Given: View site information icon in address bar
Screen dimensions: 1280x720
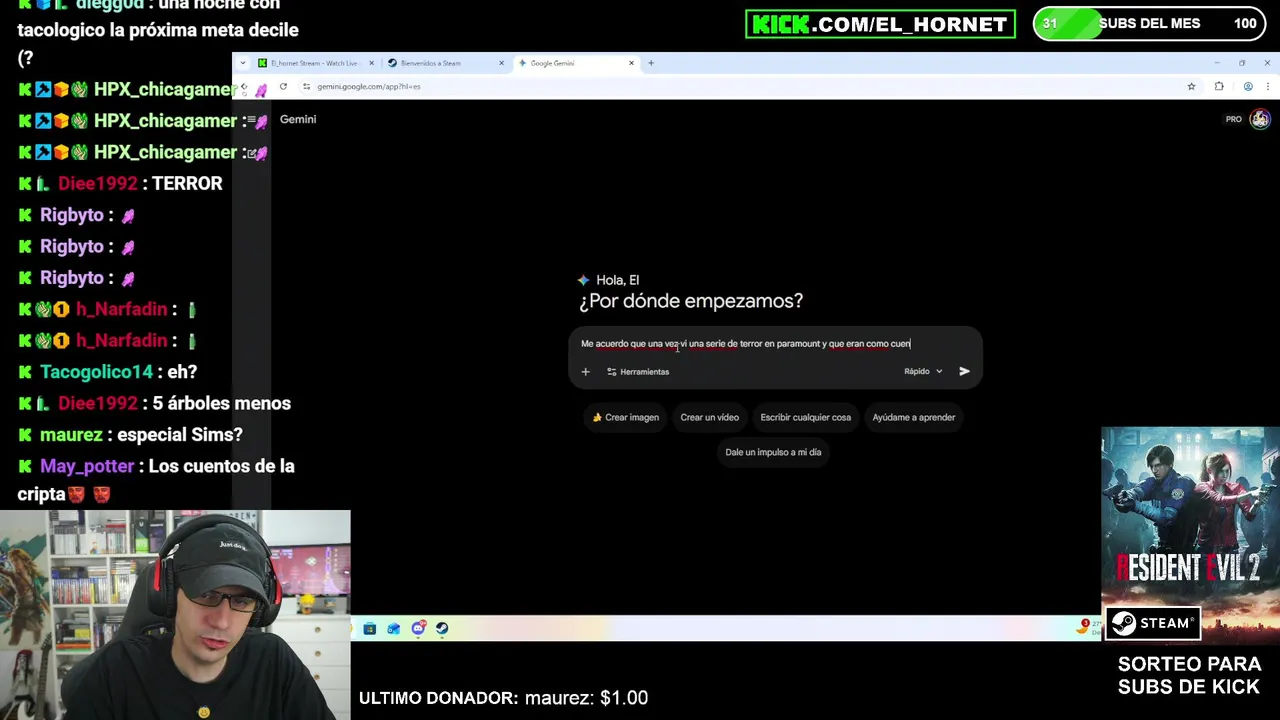Looking at the screenshot, I should 306,87.
